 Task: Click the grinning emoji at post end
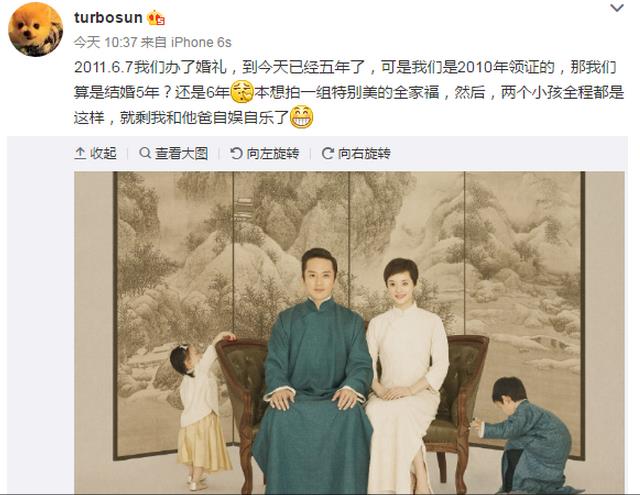[x=301, y=117]
